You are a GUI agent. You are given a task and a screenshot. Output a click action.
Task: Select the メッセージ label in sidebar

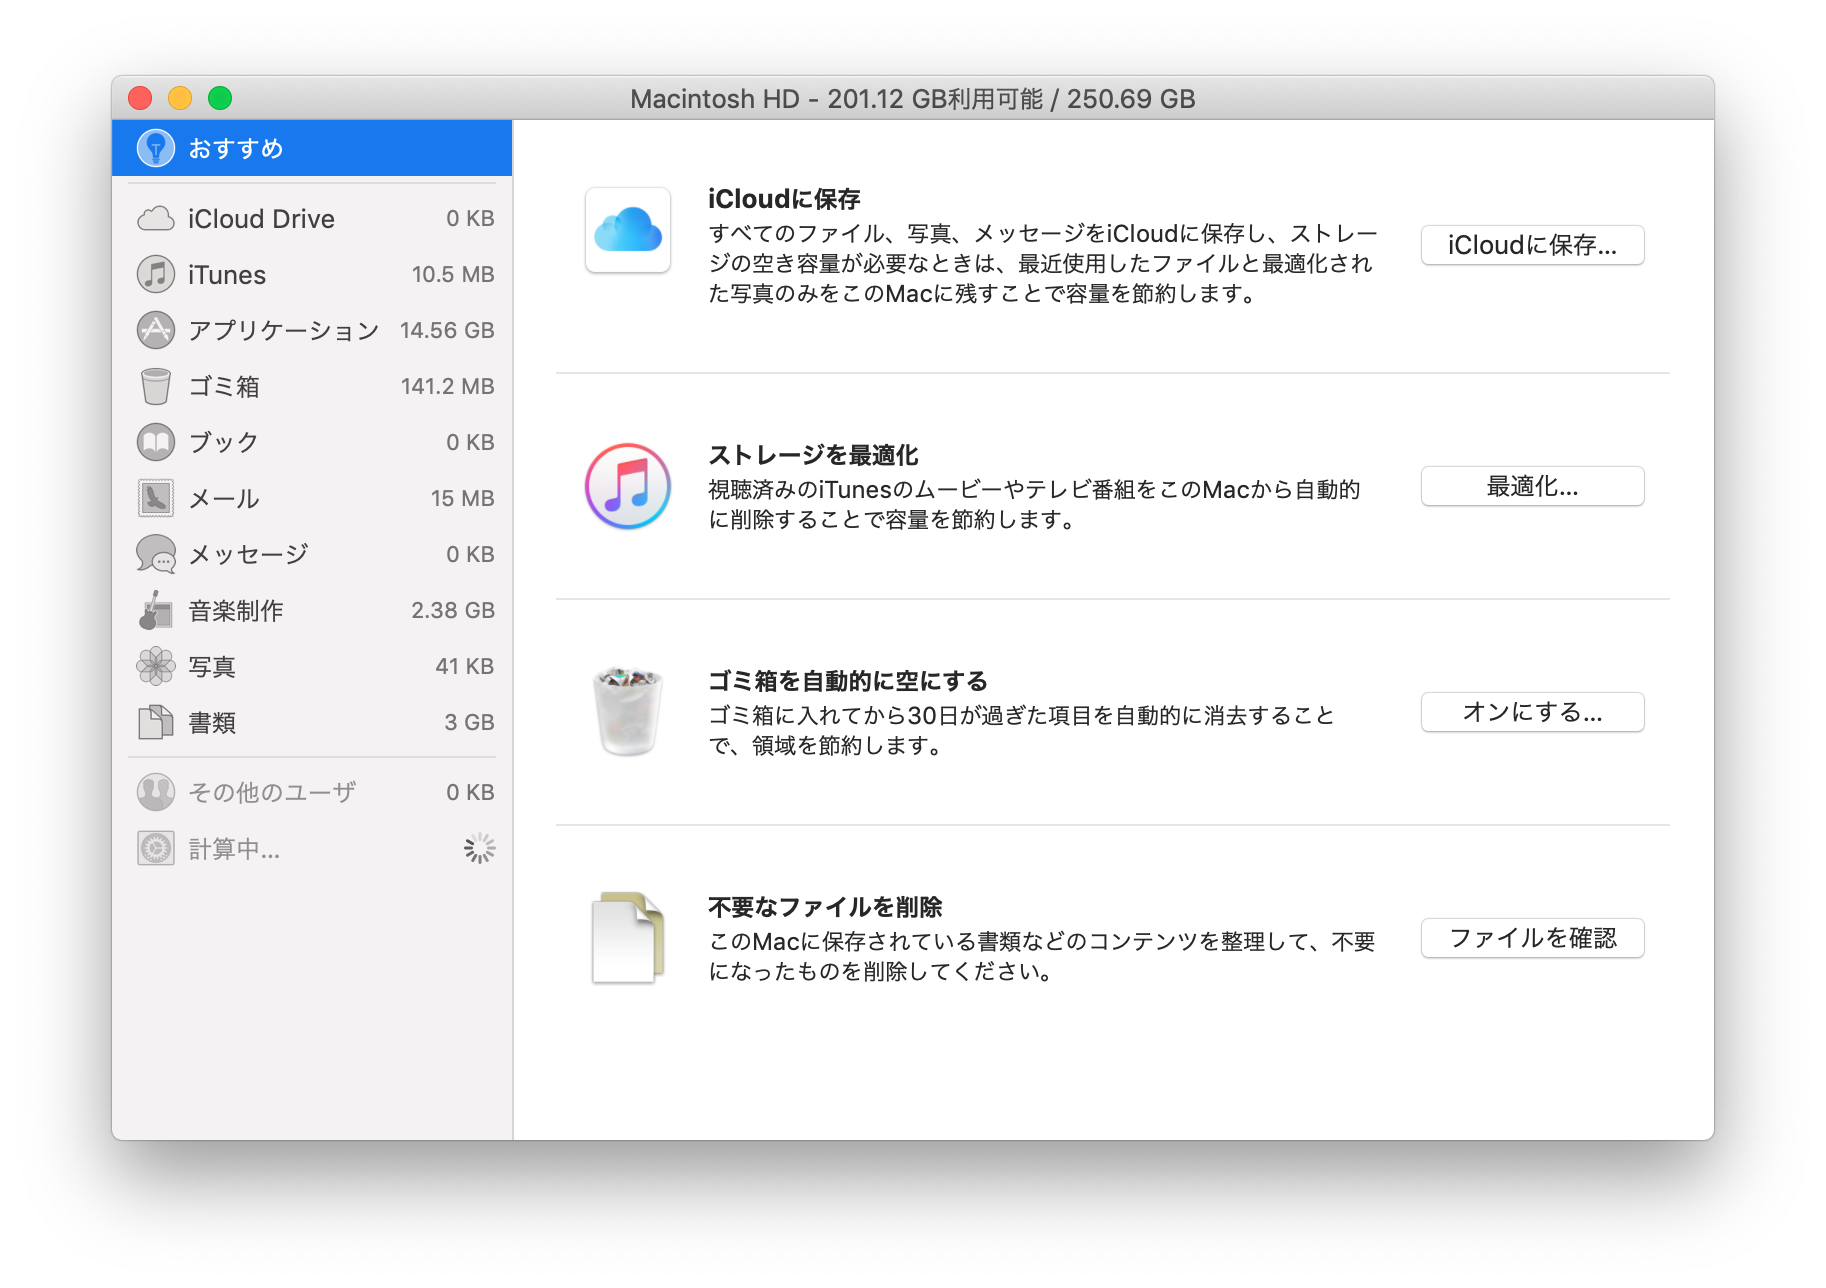248,554
